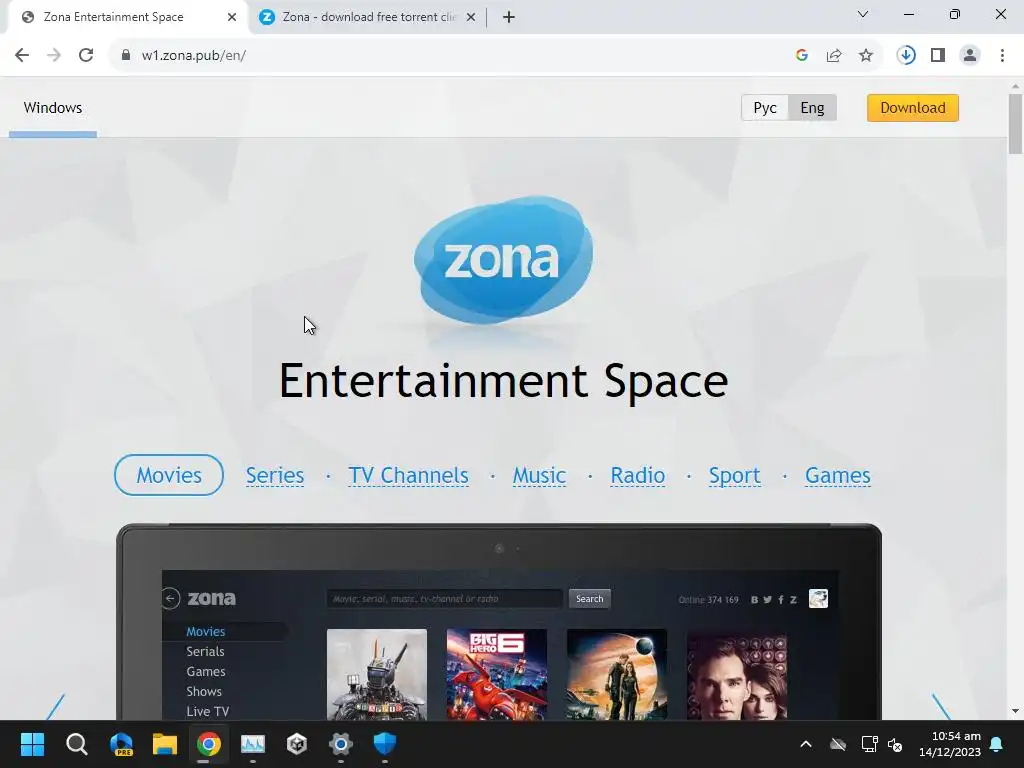Screen dimensions: 1024x768
Task: Switch language to Eng
Action: 812,108
